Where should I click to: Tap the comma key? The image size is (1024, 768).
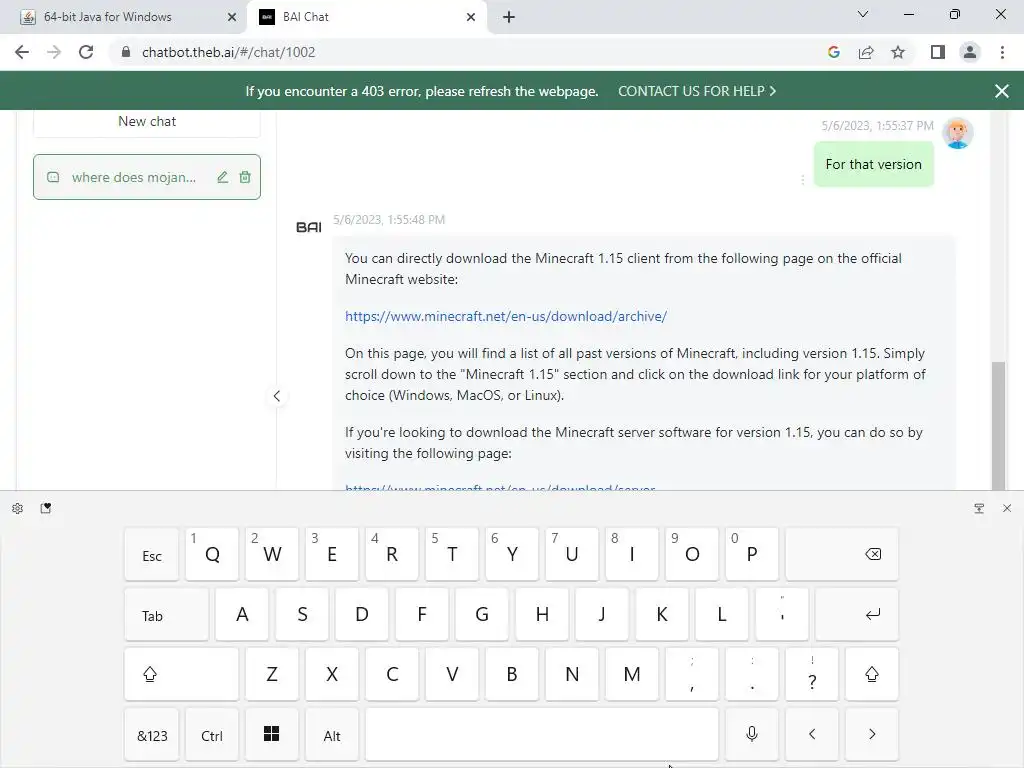(692, 674)
